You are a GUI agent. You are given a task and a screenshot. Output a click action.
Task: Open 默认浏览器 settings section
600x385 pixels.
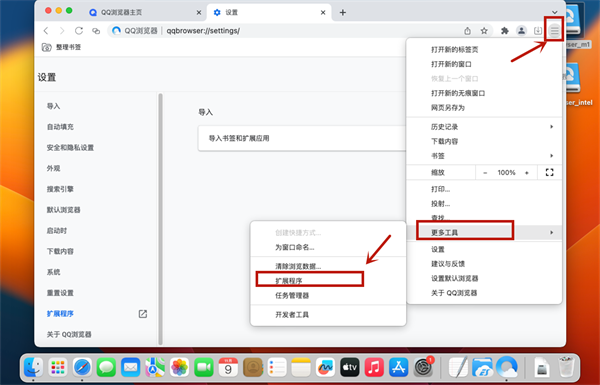click(x=64, y=210)
